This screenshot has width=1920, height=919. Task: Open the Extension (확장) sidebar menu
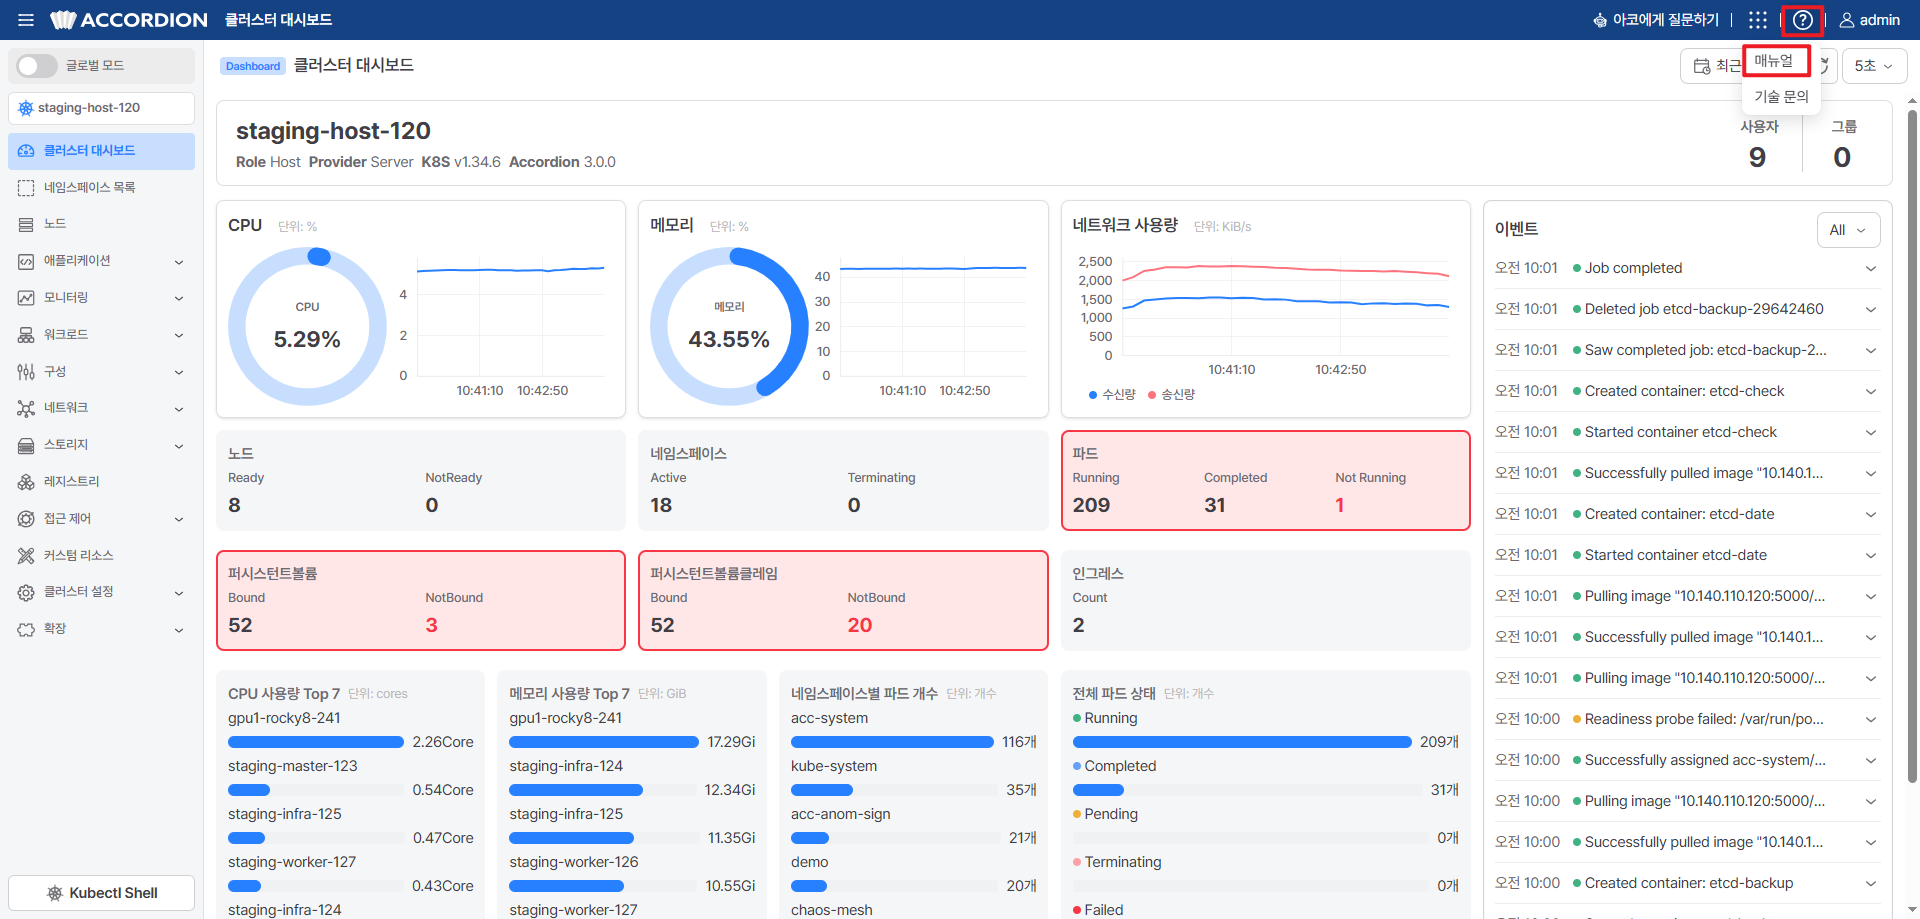coord(101,629)
